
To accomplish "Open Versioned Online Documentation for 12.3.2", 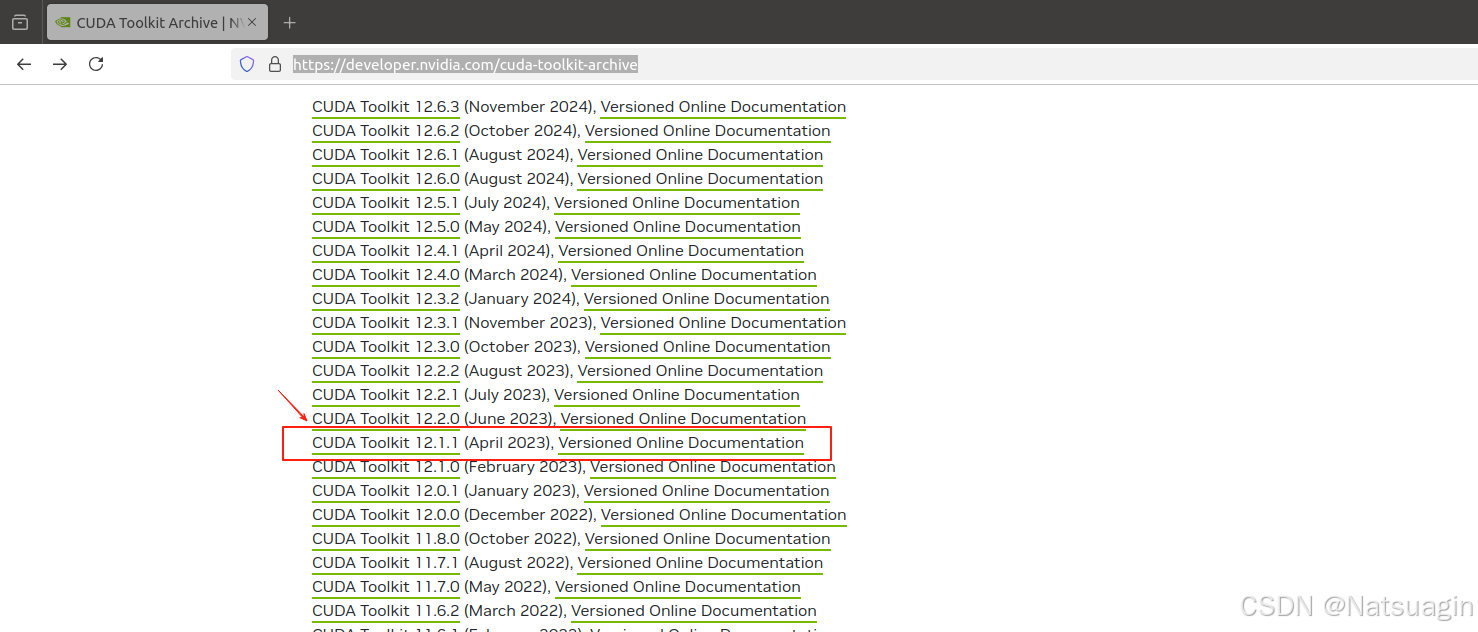I will (x=707, y=299).
